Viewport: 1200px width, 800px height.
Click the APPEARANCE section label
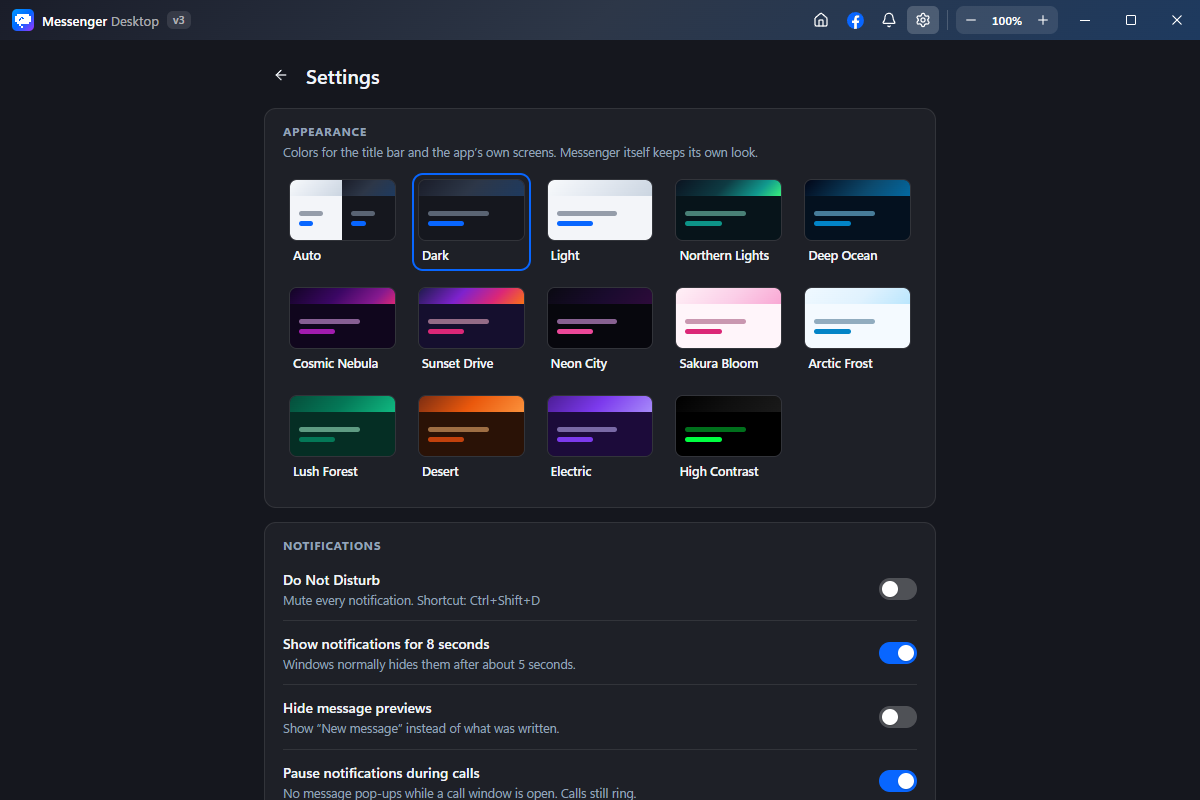tap(325, 132)
